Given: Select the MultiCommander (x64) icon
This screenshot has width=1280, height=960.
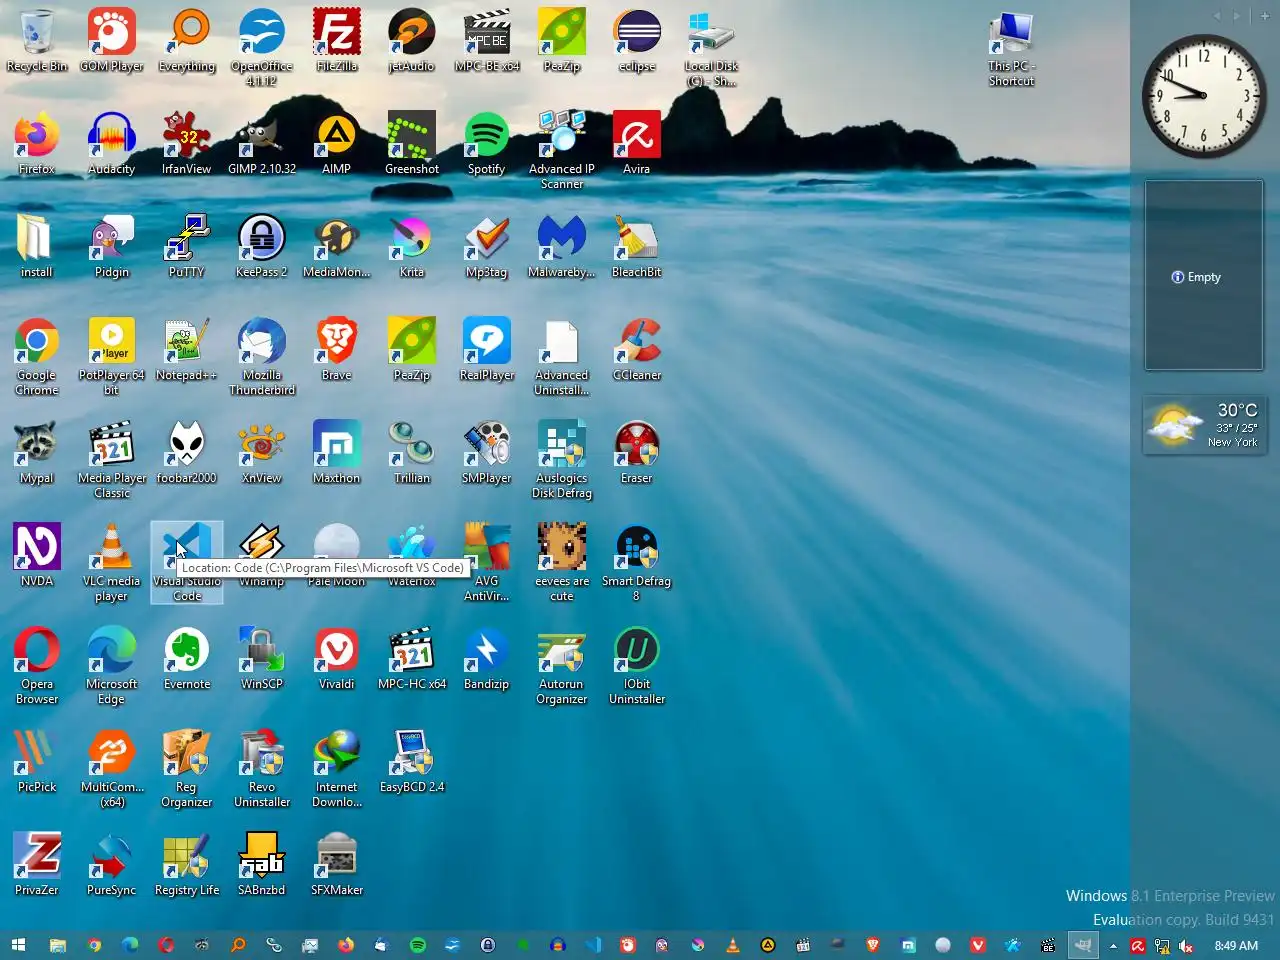Looking at the screenshot, I should (112, 769).
